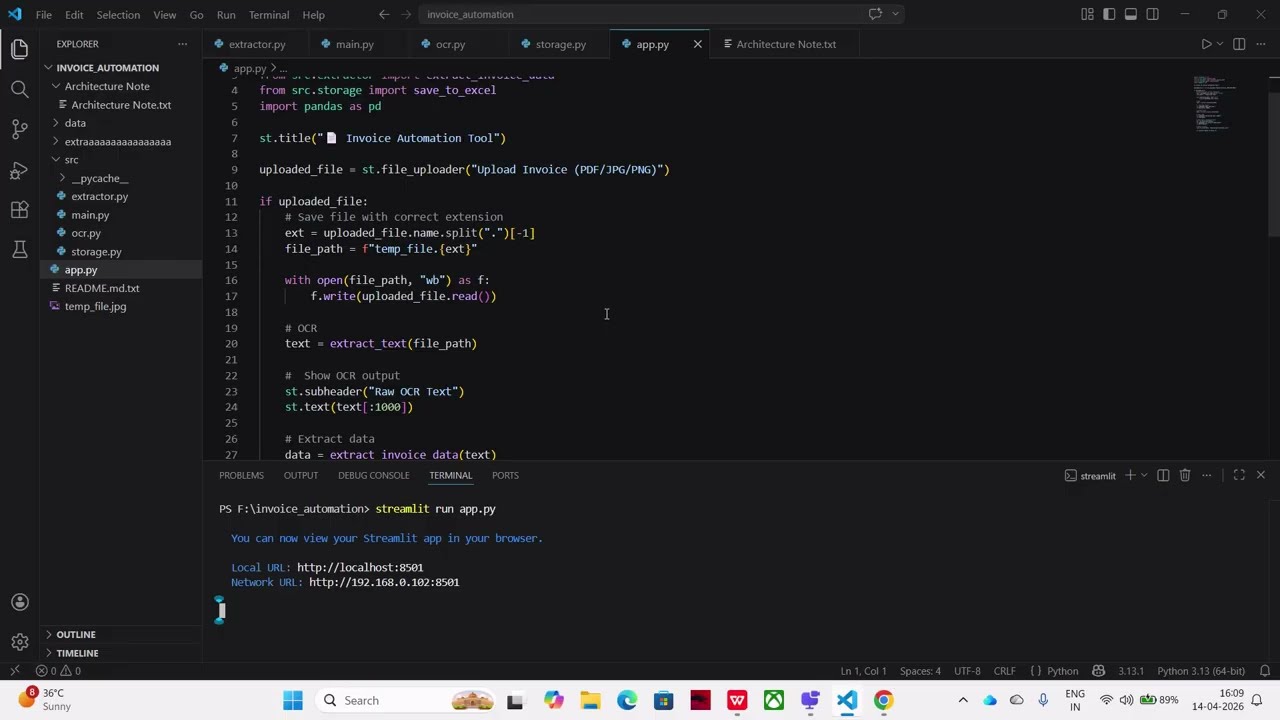The height and width of the screenshot is (720, 1280).
Task: Switch to the Architecture Note.txt tab
Action: click(x=786, y=44)
